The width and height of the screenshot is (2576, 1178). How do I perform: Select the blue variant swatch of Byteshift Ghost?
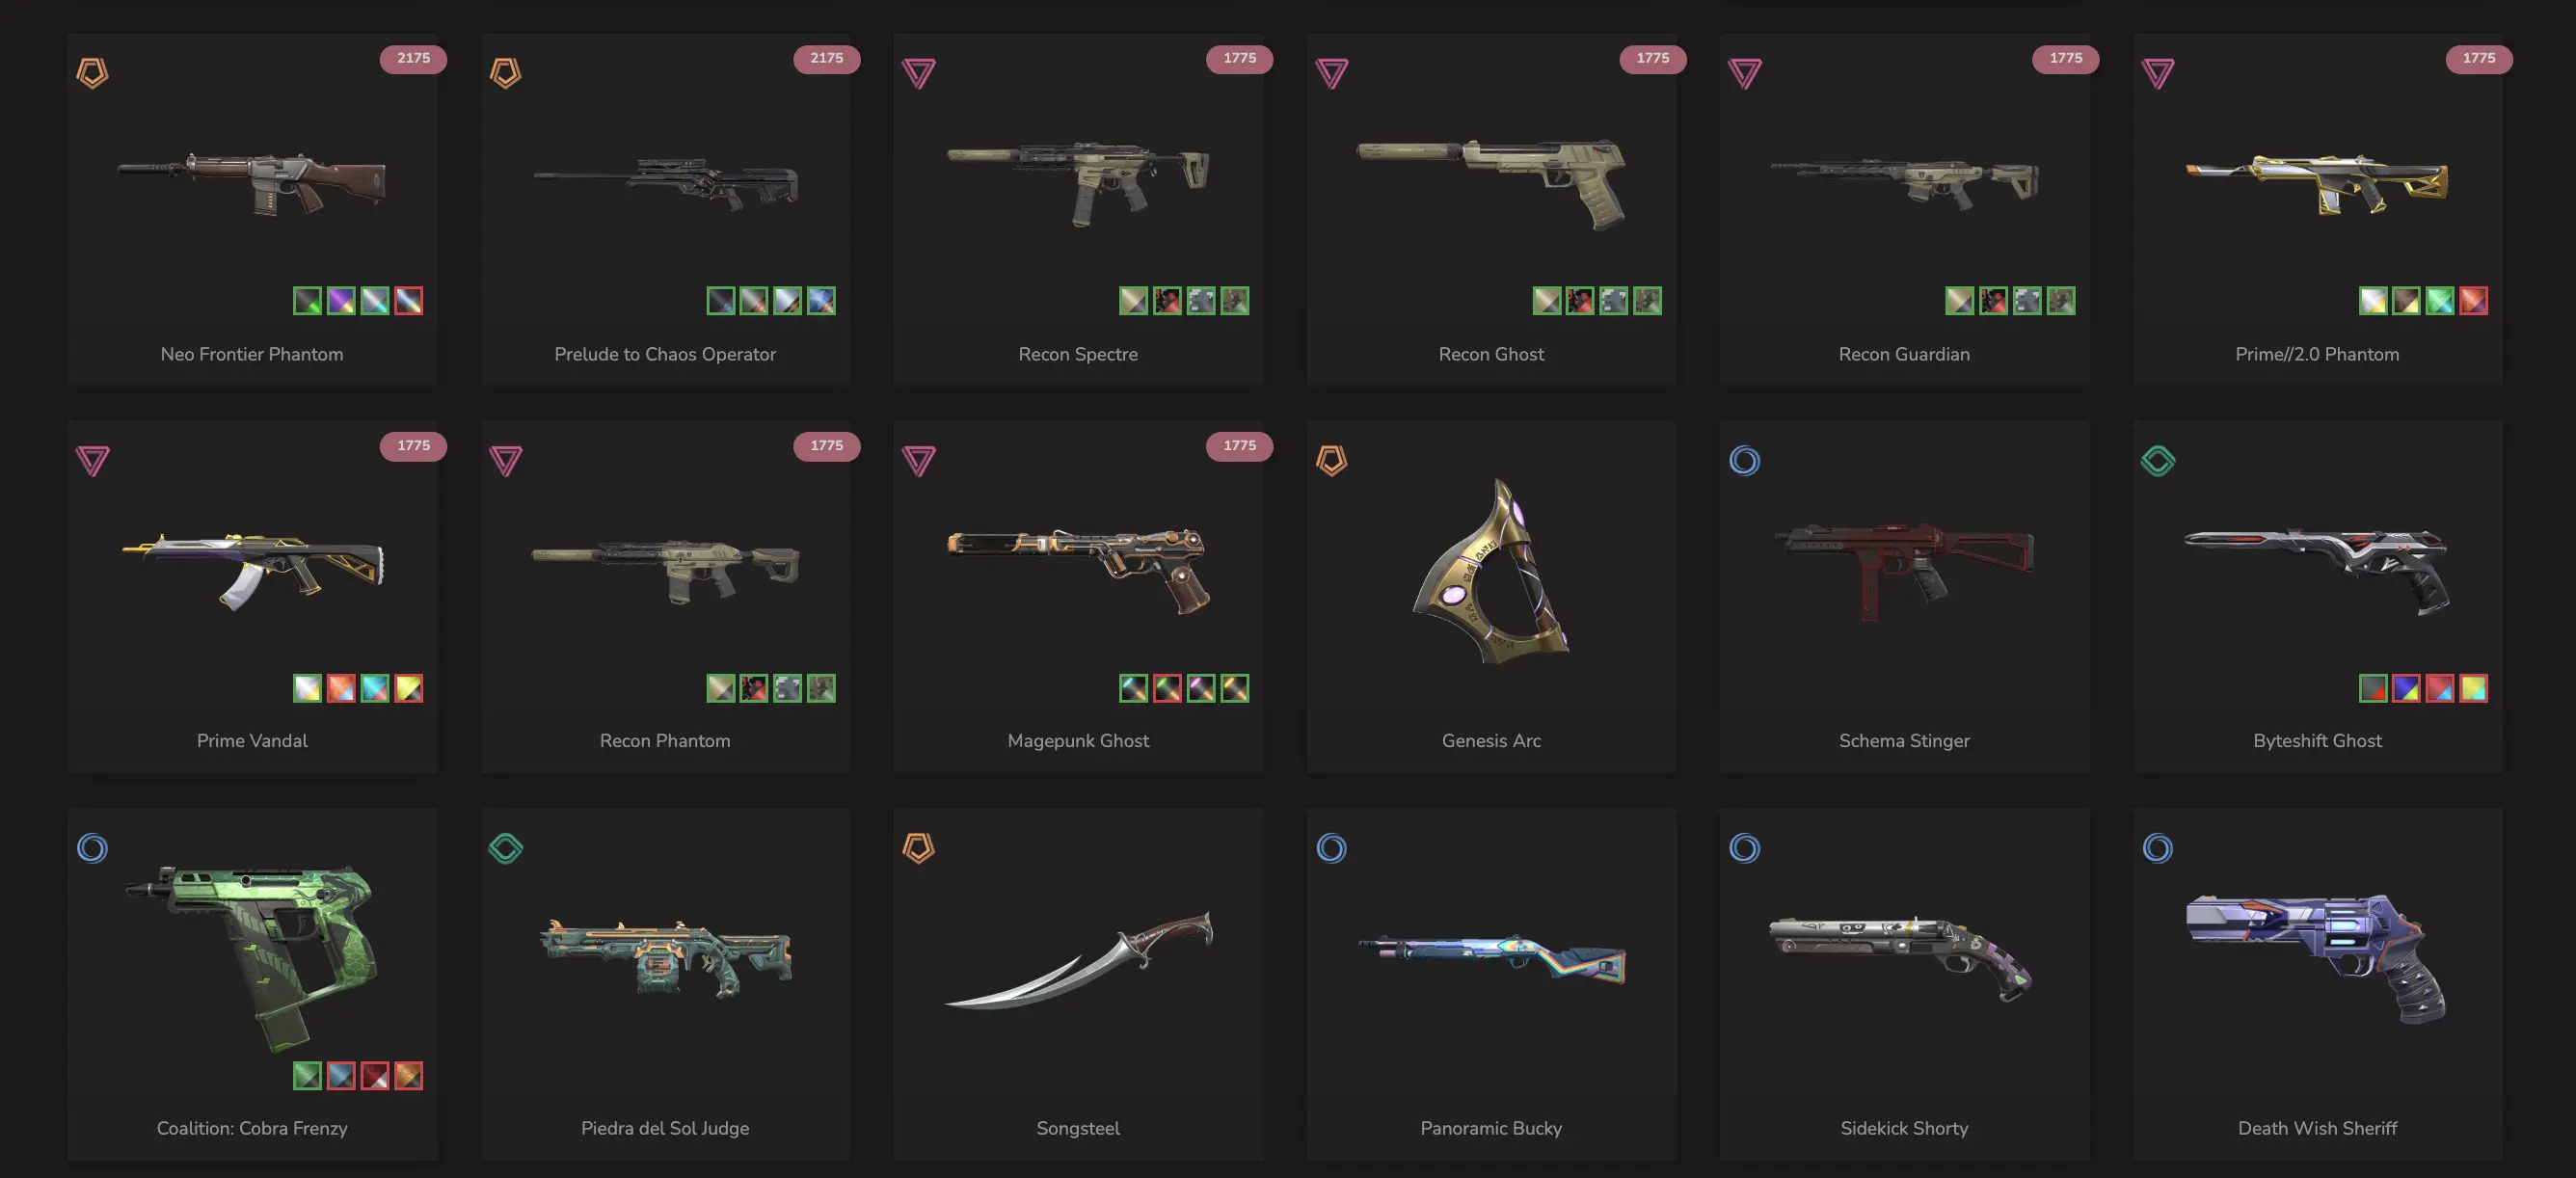(x=2406, y=688)
